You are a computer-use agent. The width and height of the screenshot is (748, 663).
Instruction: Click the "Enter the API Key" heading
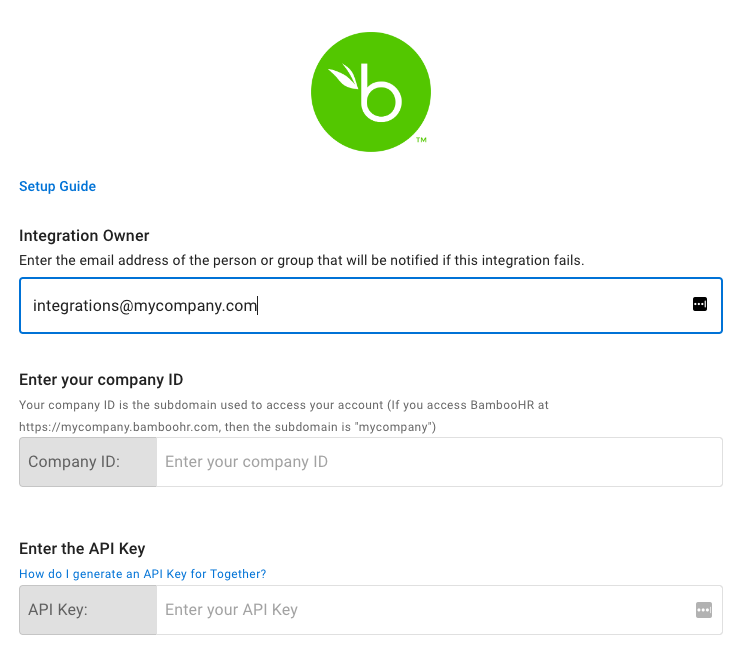point(83,548)
